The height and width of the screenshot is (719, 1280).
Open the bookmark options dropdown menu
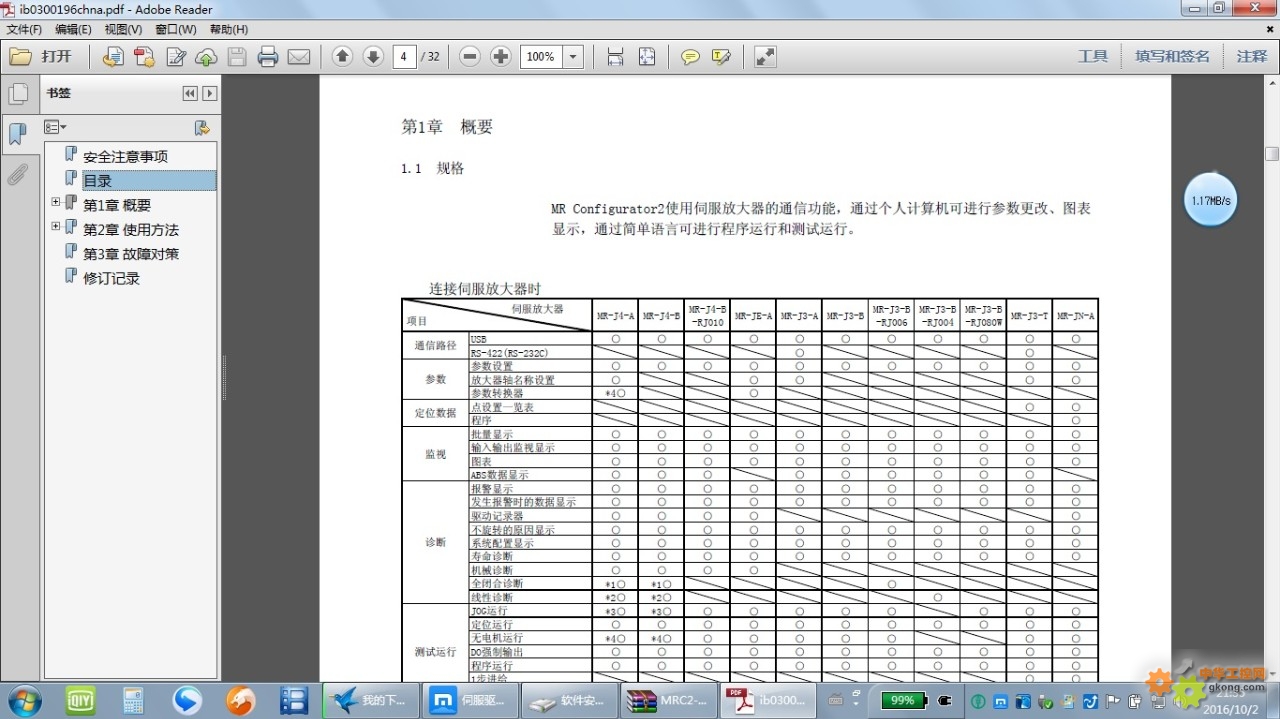[x=55, y=127]
